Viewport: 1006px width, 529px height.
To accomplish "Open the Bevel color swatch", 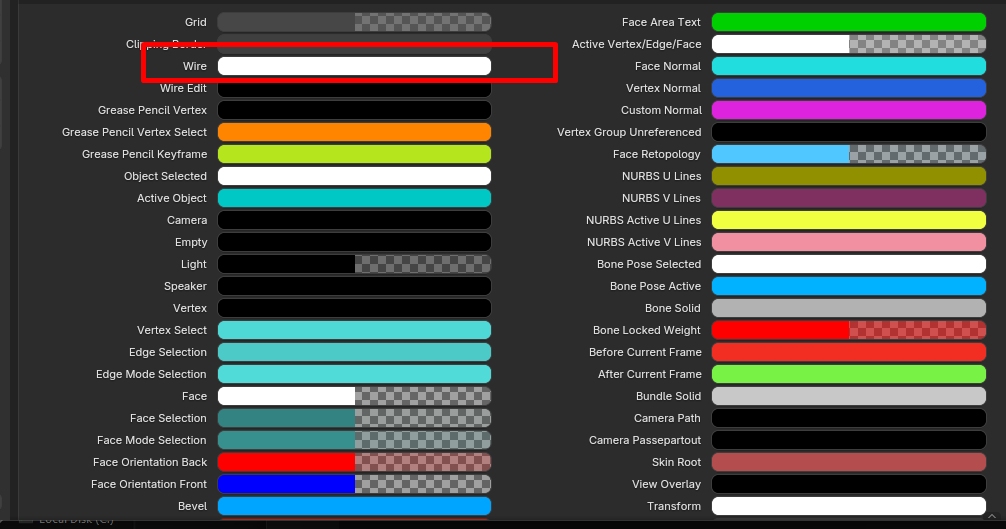I will [x=354, y=507].
